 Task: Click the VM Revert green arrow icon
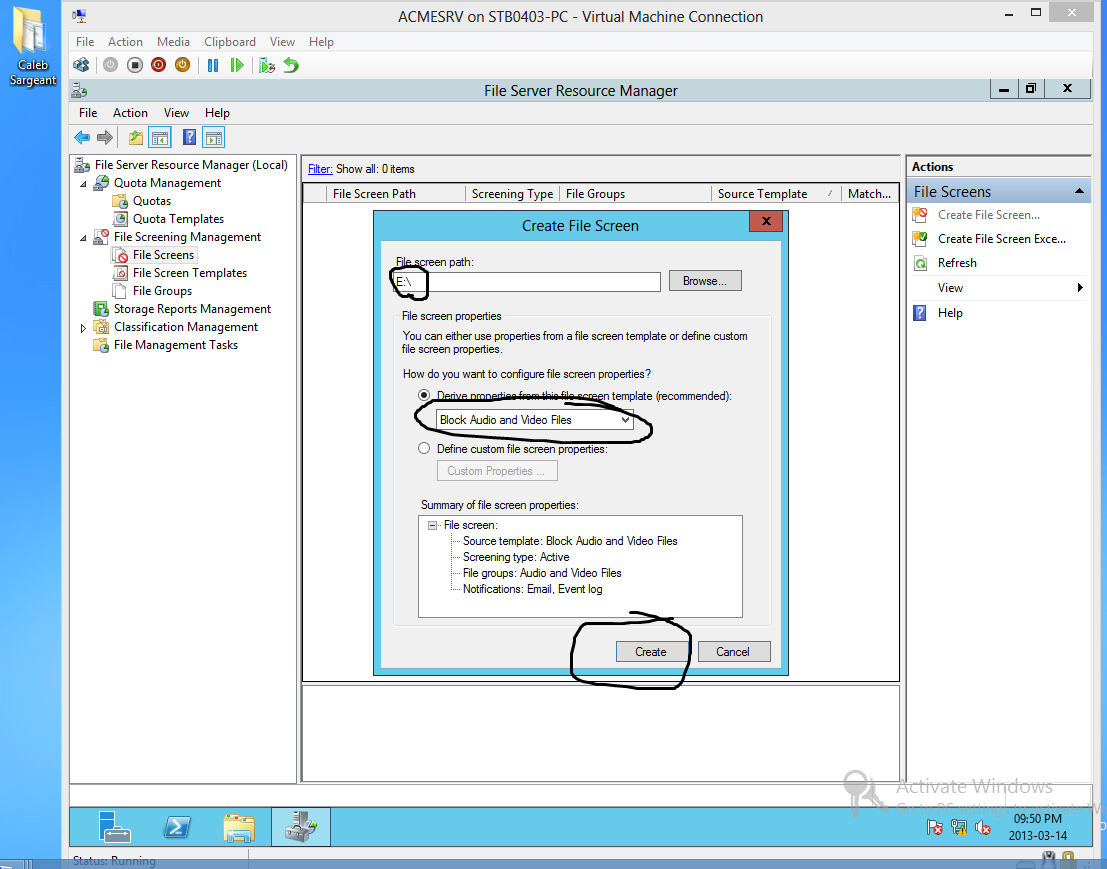pos(291,66)
